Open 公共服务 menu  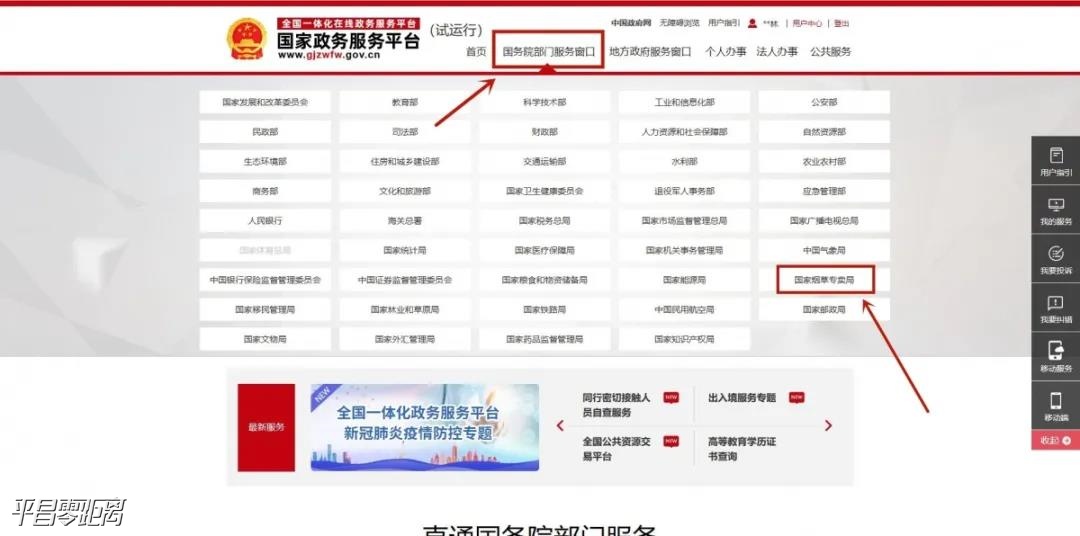(831, 52)
